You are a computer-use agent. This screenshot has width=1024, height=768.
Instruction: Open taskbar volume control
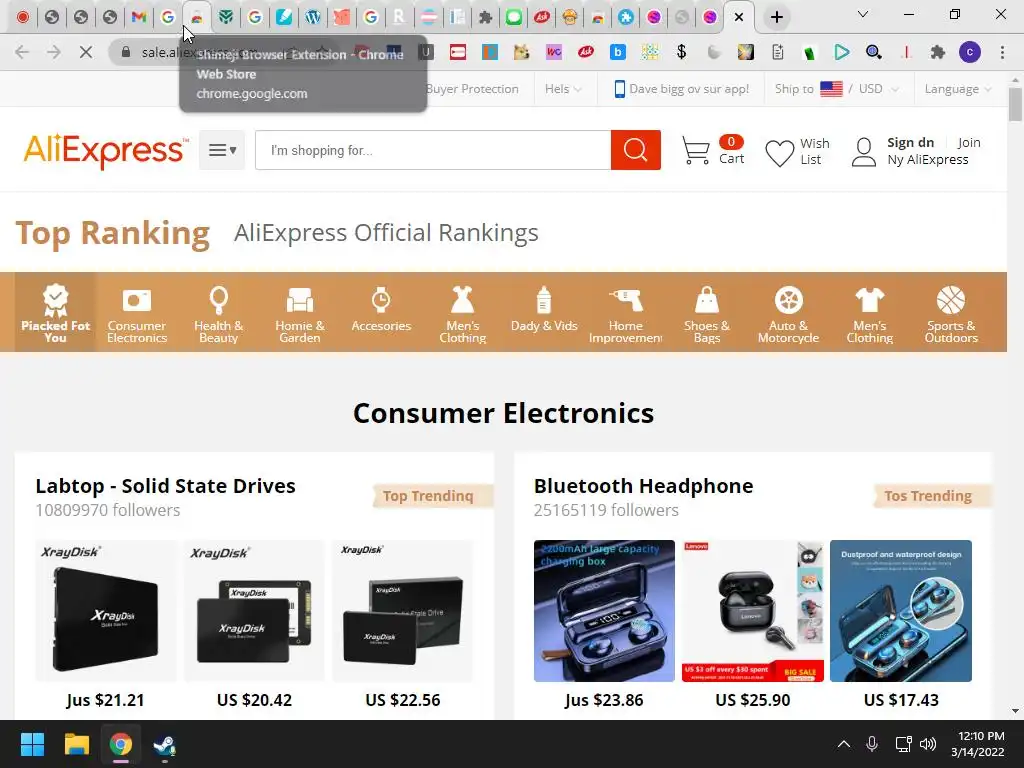coord(927,744)
